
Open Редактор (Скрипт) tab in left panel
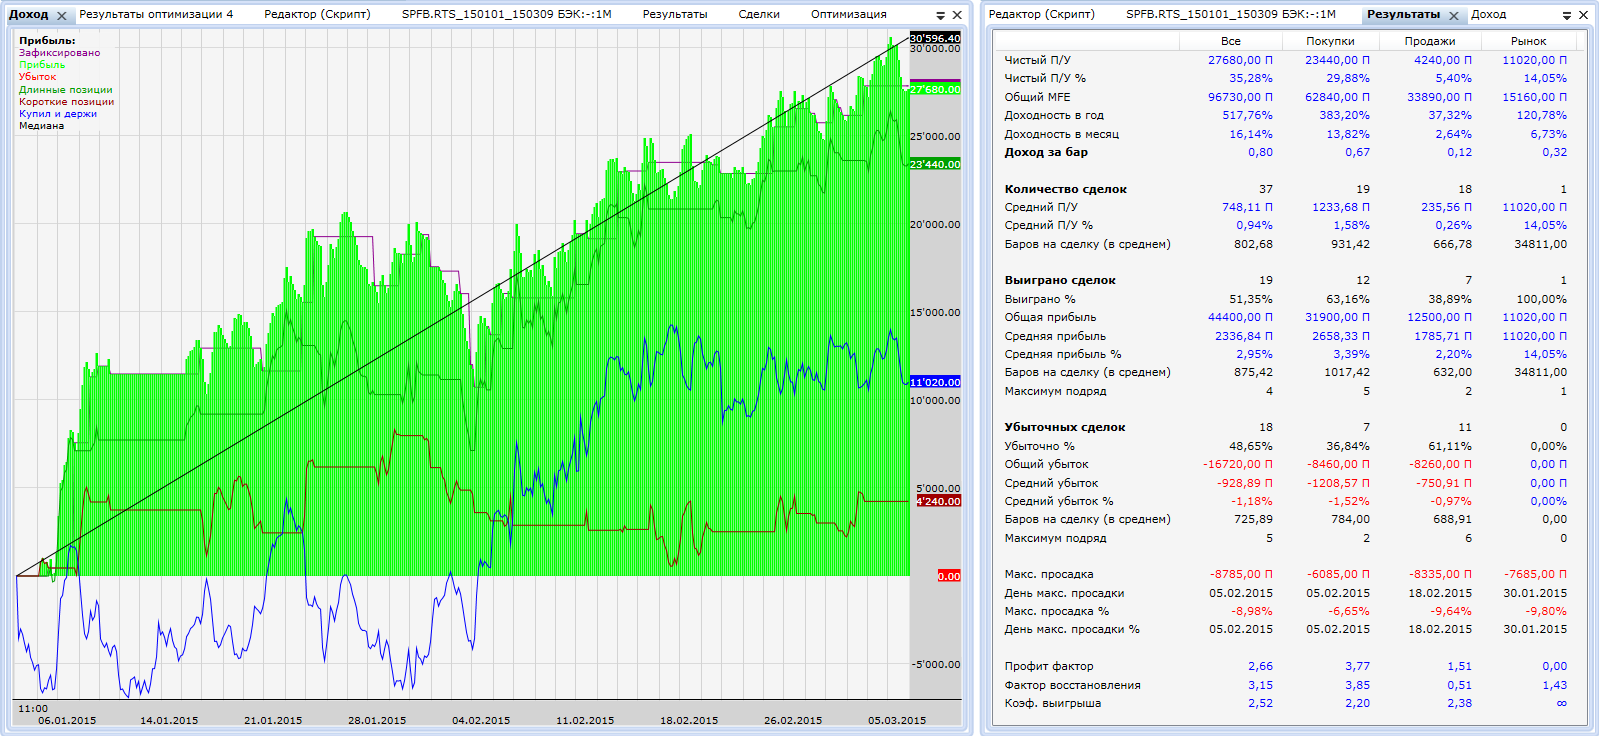[x=317, y=14]
